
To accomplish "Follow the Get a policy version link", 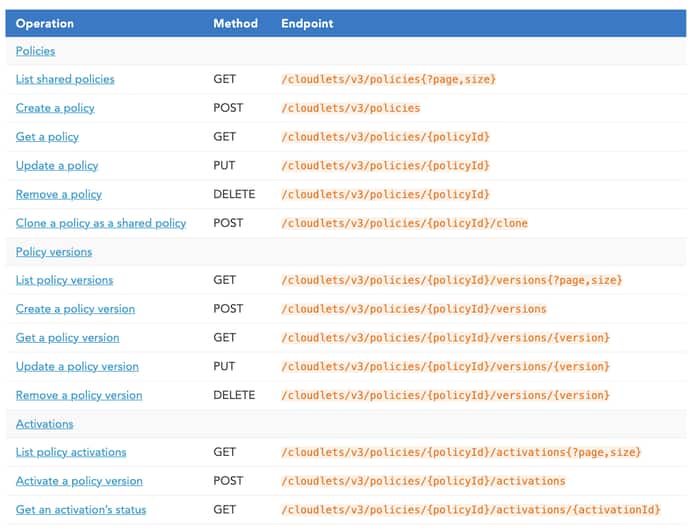I will coord(68,338).
